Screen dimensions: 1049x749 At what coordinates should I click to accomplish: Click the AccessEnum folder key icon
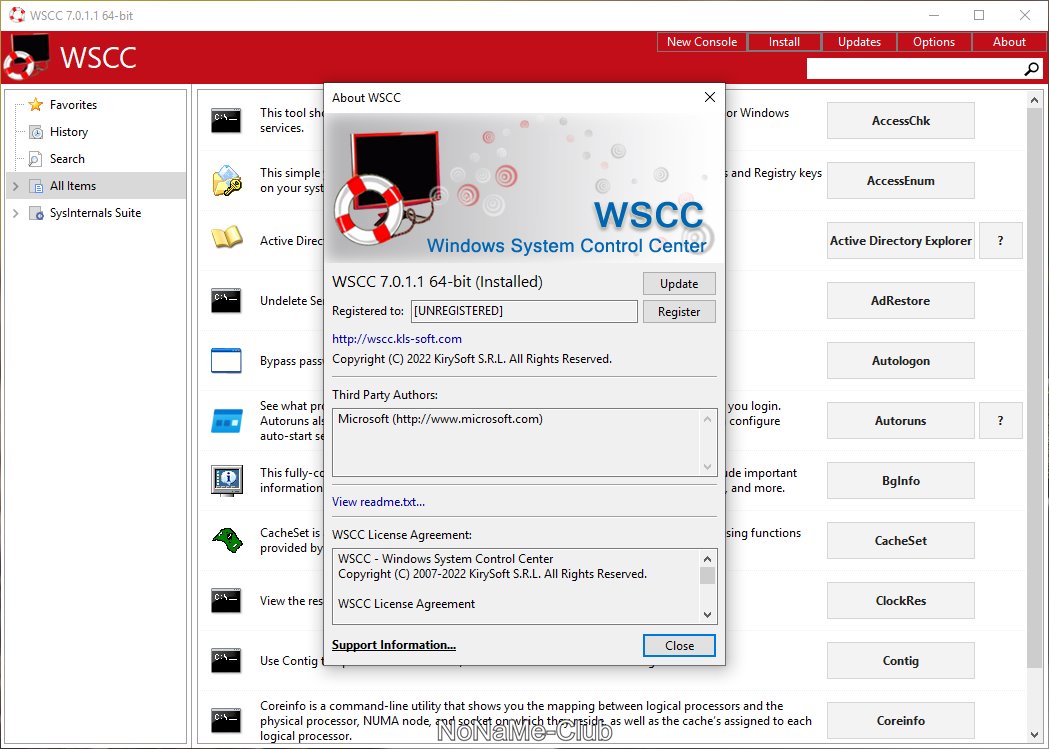[227, 180]
